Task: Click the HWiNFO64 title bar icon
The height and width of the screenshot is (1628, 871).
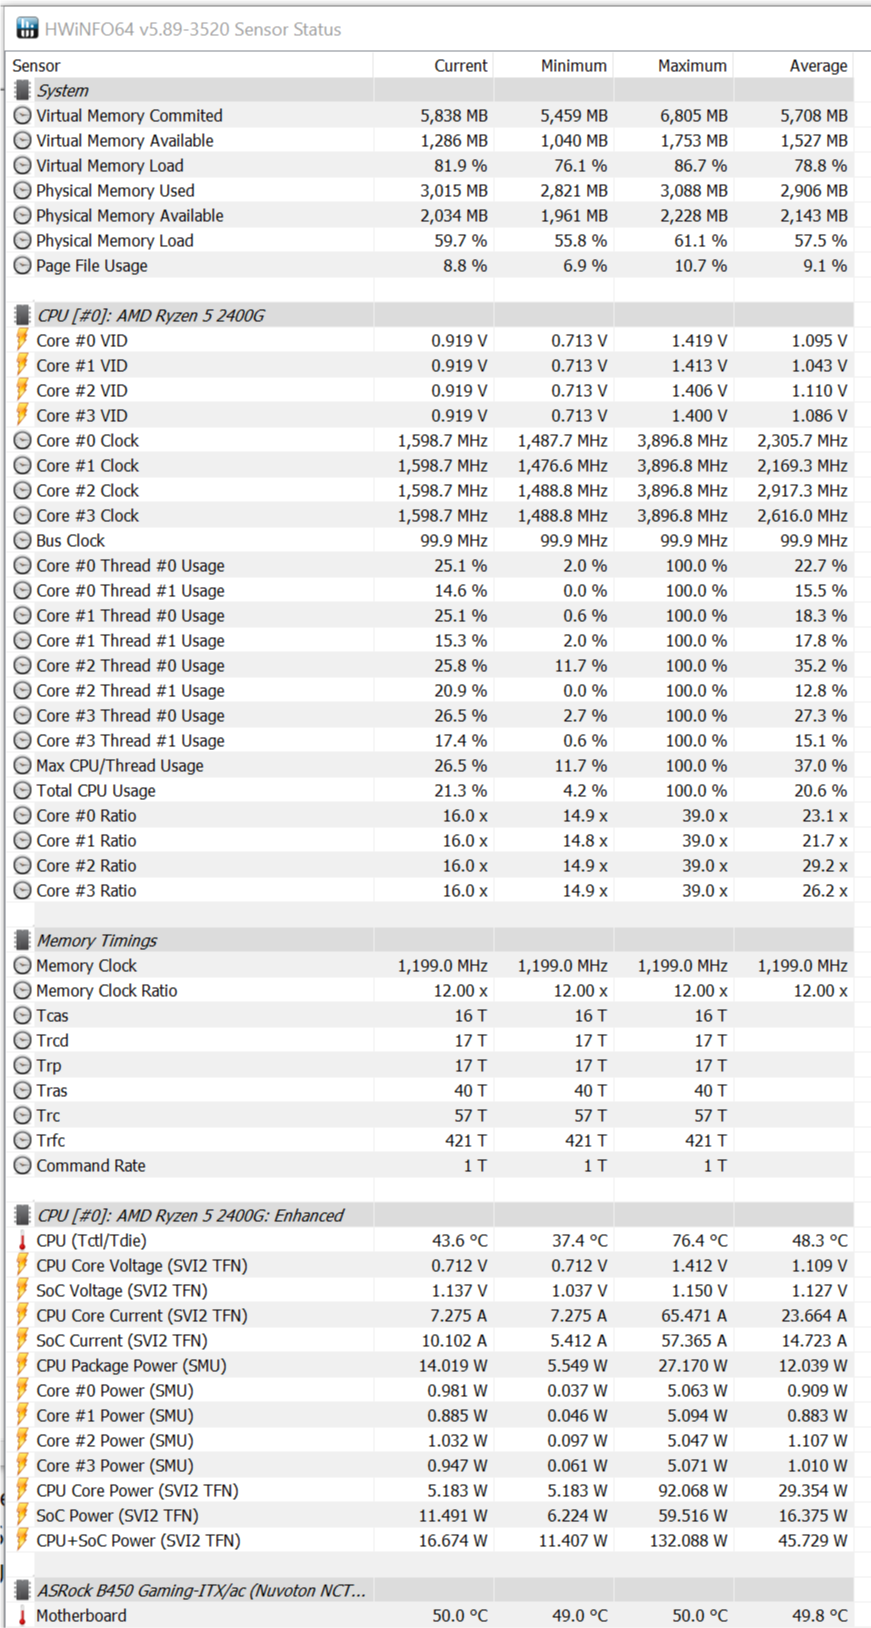Action: point(27,29)
